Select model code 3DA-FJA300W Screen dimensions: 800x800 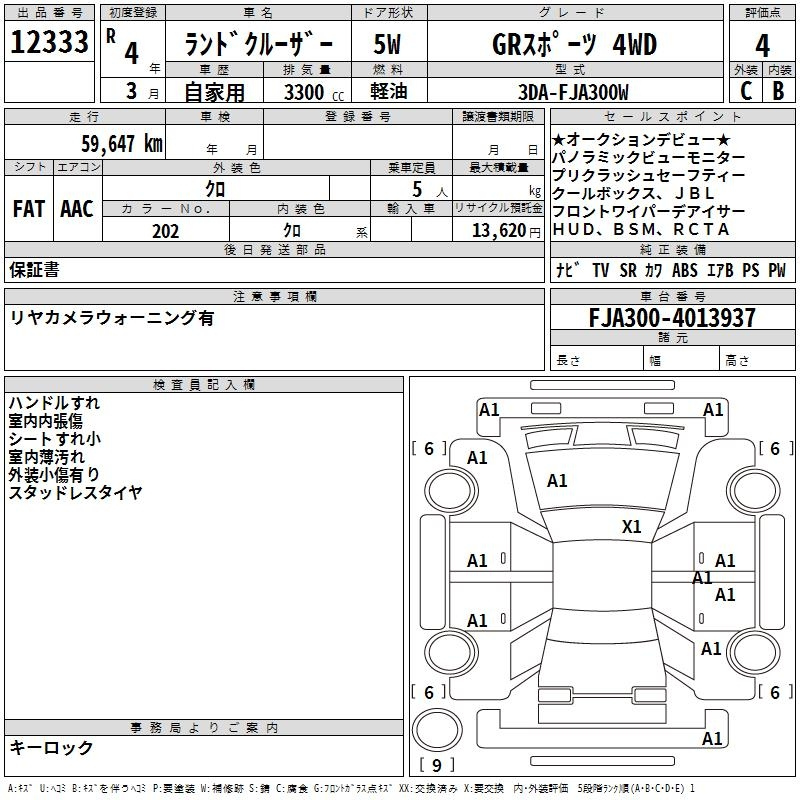tap(573, 92)
